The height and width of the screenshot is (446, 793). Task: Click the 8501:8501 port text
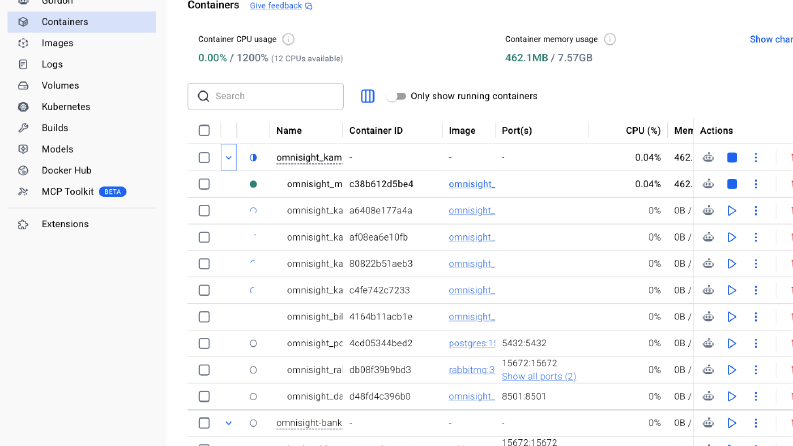click(523, 396)
